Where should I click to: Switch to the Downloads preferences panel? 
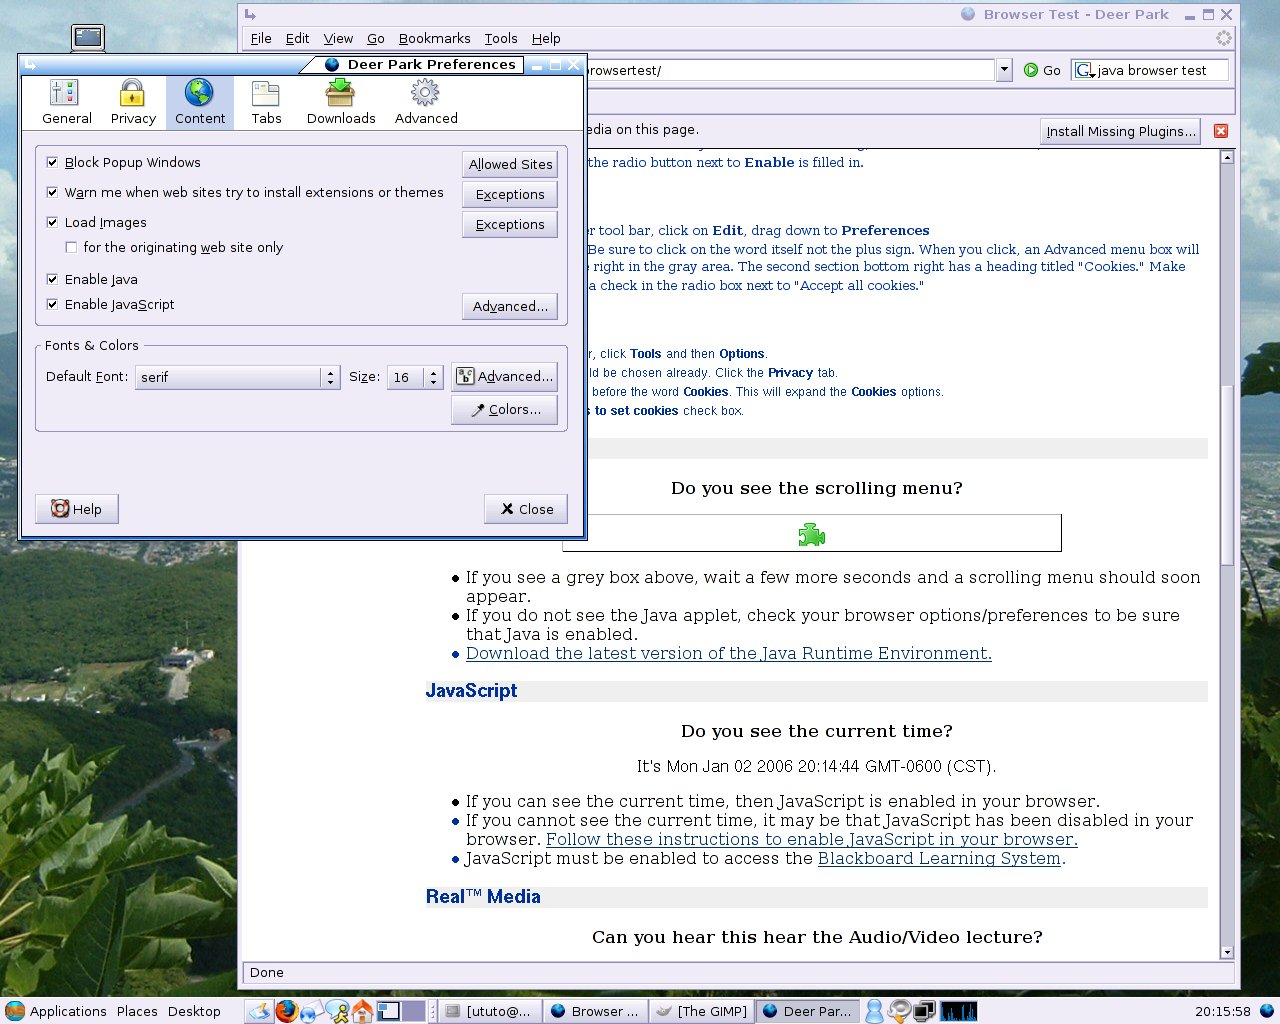pos(341,102)
